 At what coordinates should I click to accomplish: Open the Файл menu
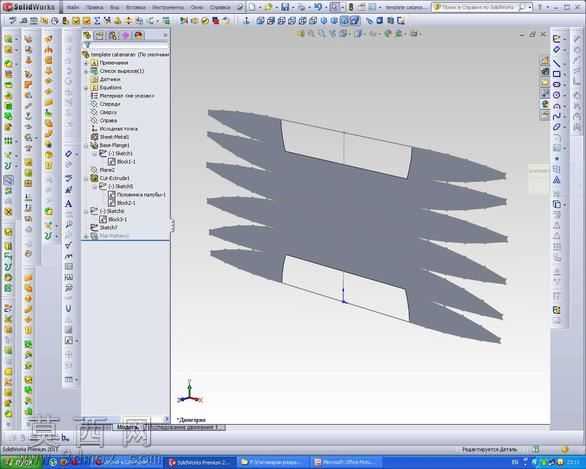73,7
